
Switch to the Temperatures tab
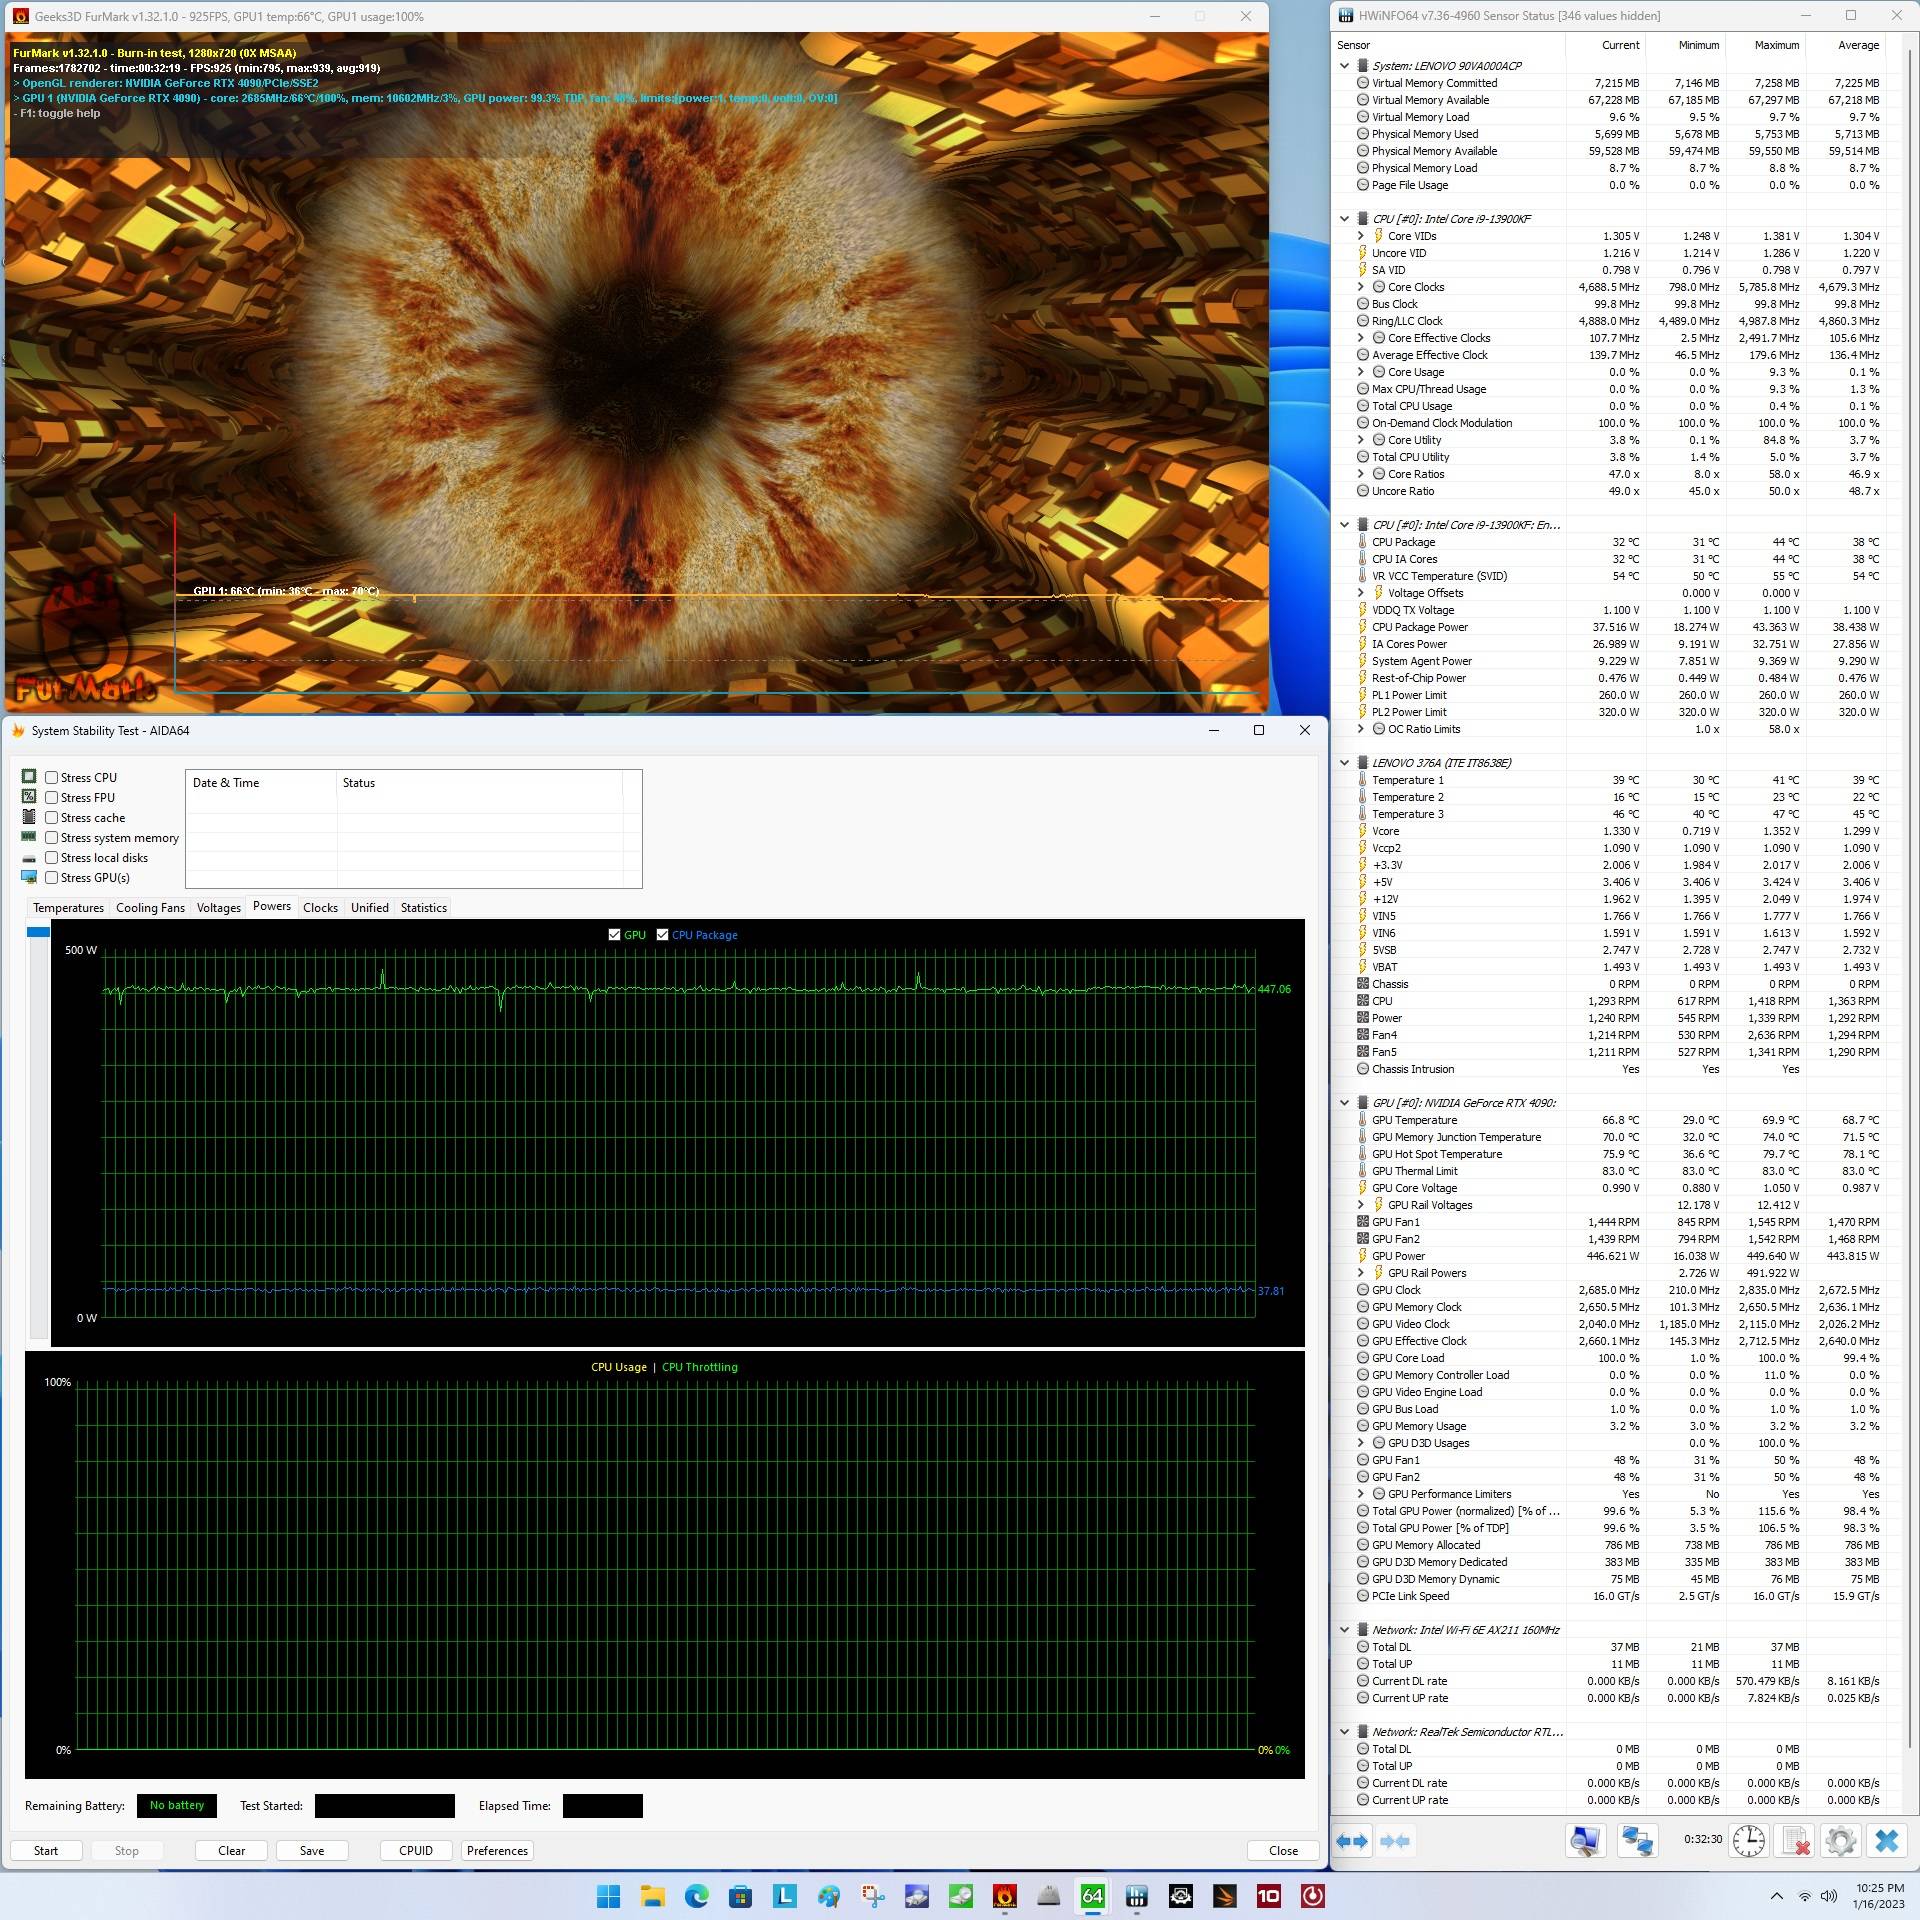click(x=68, y=907)
